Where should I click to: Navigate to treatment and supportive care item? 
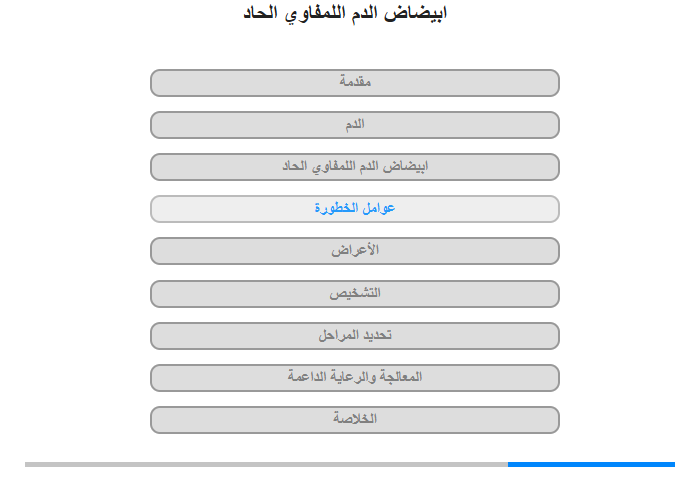click(x=355, y=378)
